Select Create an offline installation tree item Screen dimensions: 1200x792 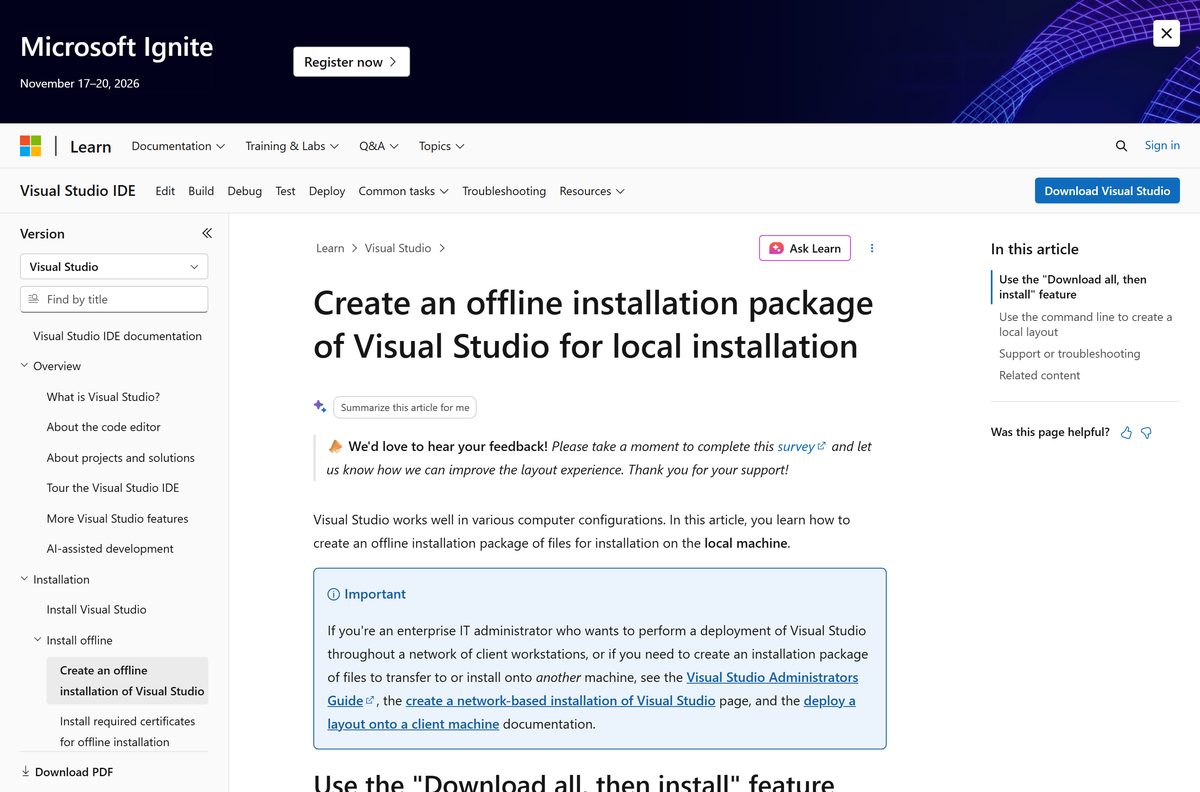[127, 681]
